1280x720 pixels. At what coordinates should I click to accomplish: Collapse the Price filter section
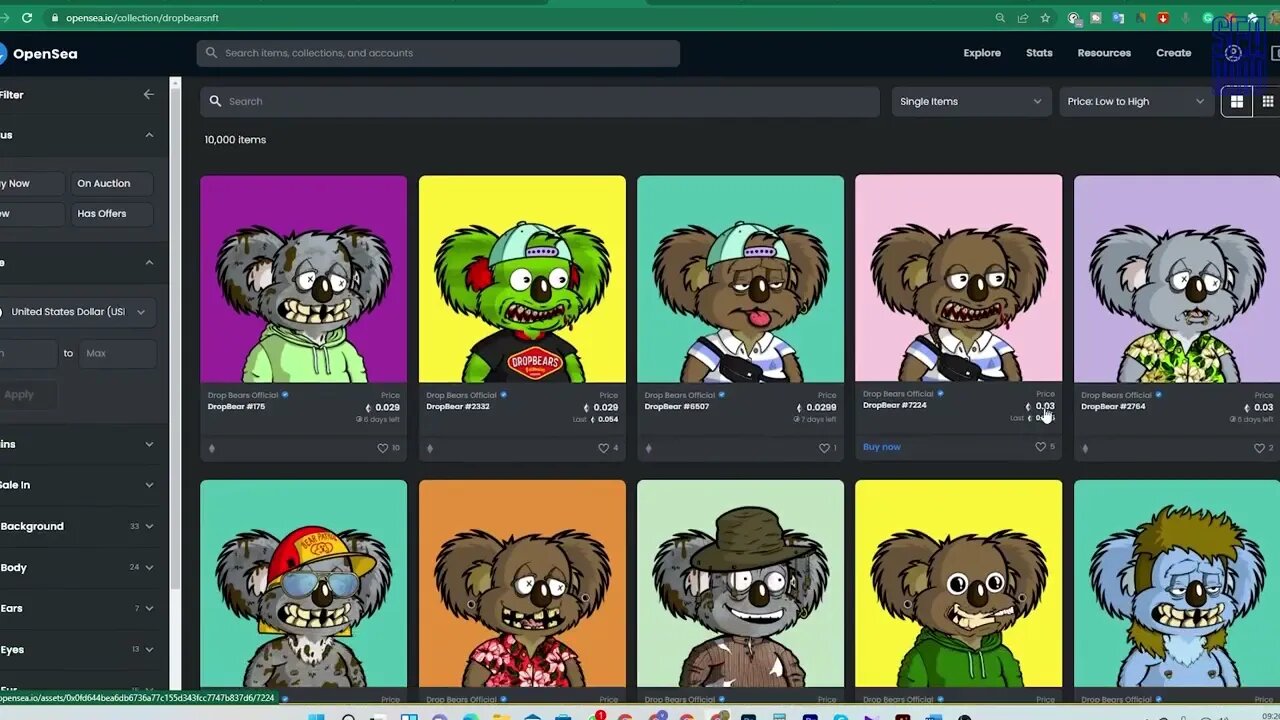pyautogui.click(x=149, y=263)
